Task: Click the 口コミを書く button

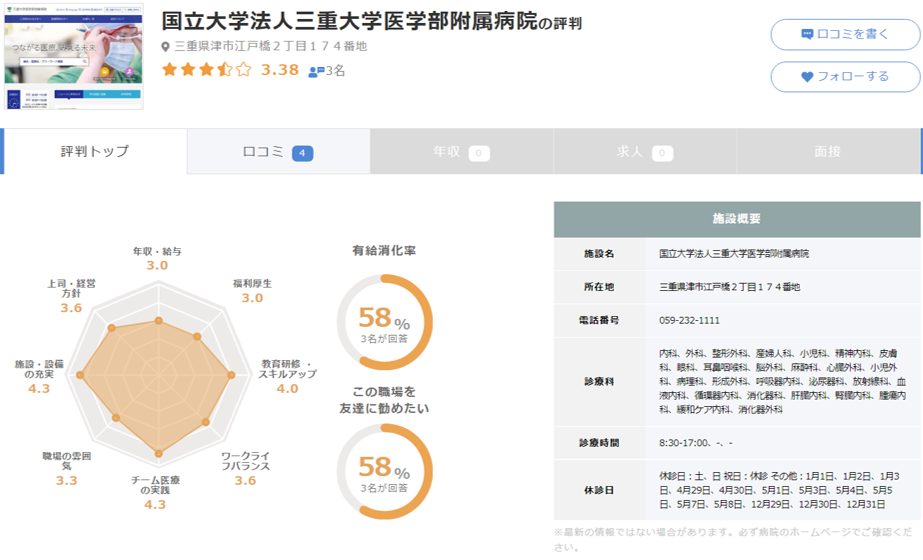Action: [845, 34]
